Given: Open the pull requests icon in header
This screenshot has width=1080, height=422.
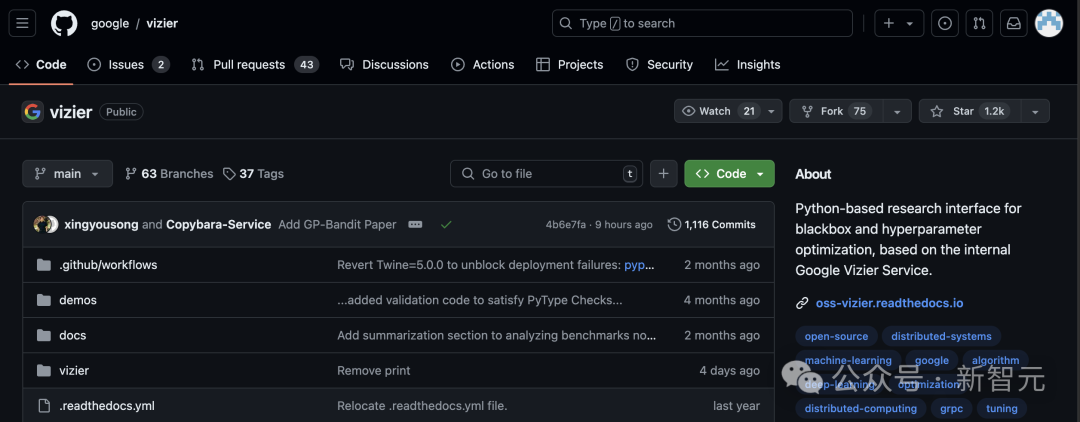Looking at the screenshot, I should coord(980,23).
